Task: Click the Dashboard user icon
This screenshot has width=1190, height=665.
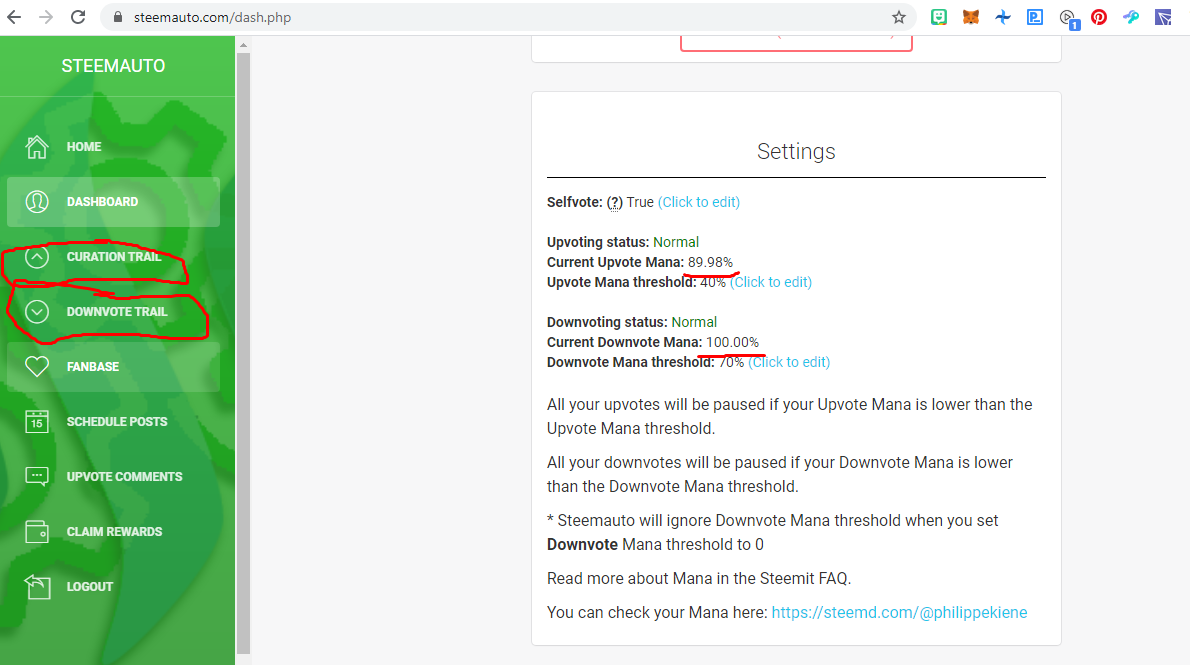Action: pyautogui.click(x=36, y=202)
